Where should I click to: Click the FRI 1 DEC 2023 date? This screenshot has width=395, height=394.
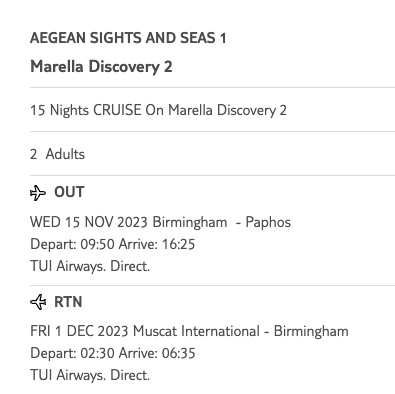[x=79, y=331]
